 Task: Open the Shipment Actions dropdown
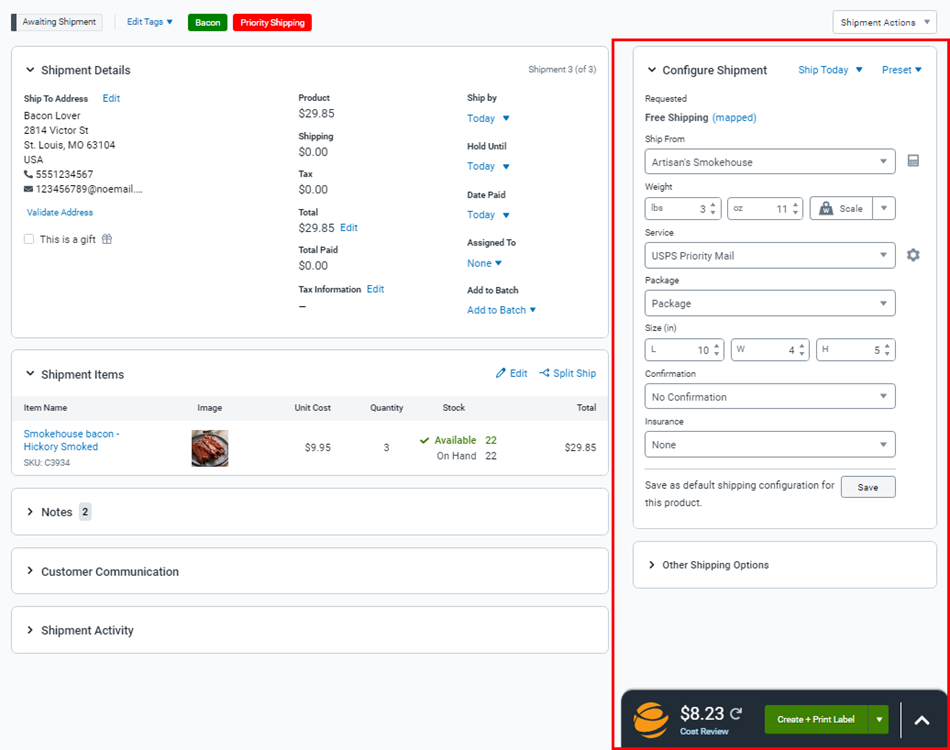click(x=884, y=22)
